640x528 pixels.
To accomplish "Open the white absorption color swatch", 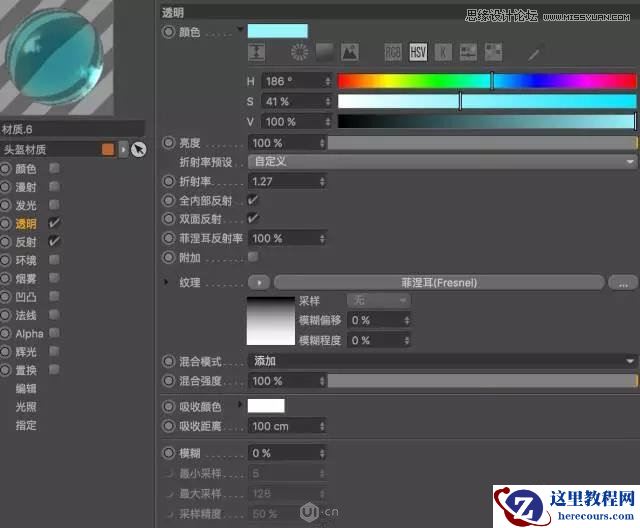I will point(266,406).
